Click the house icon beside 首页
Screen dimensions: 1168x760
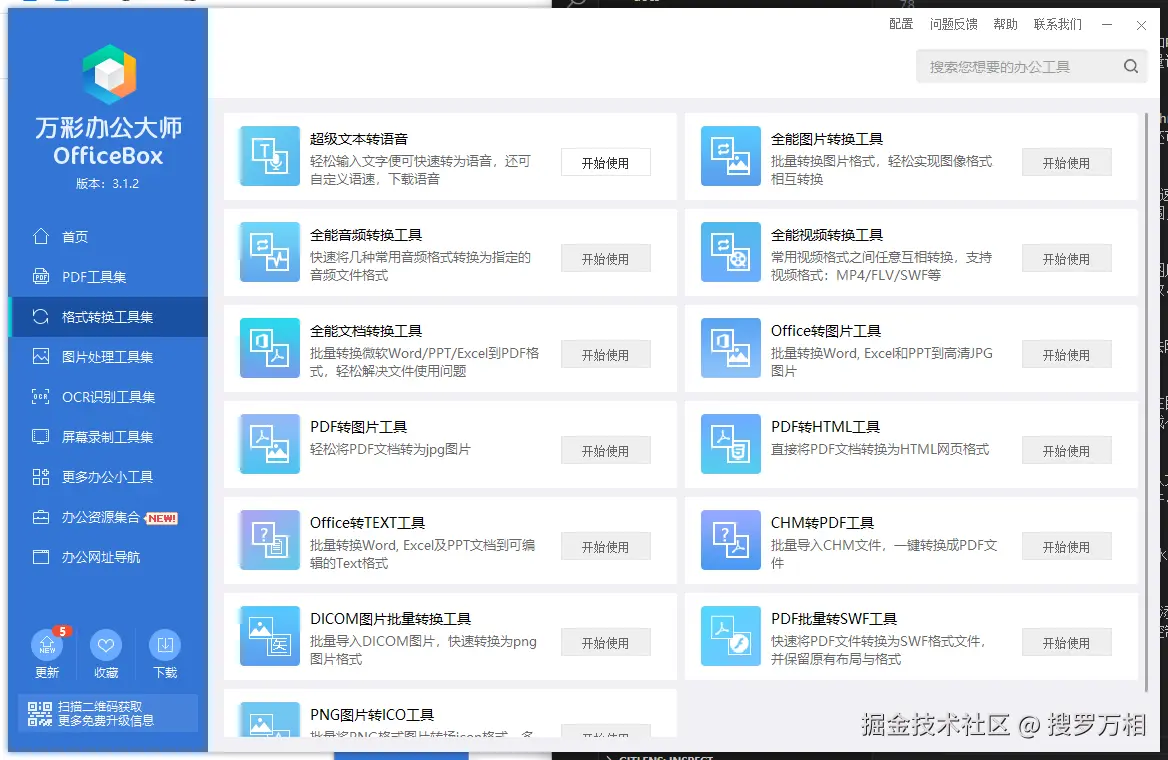pyautogui.click(x=41, y=236)
